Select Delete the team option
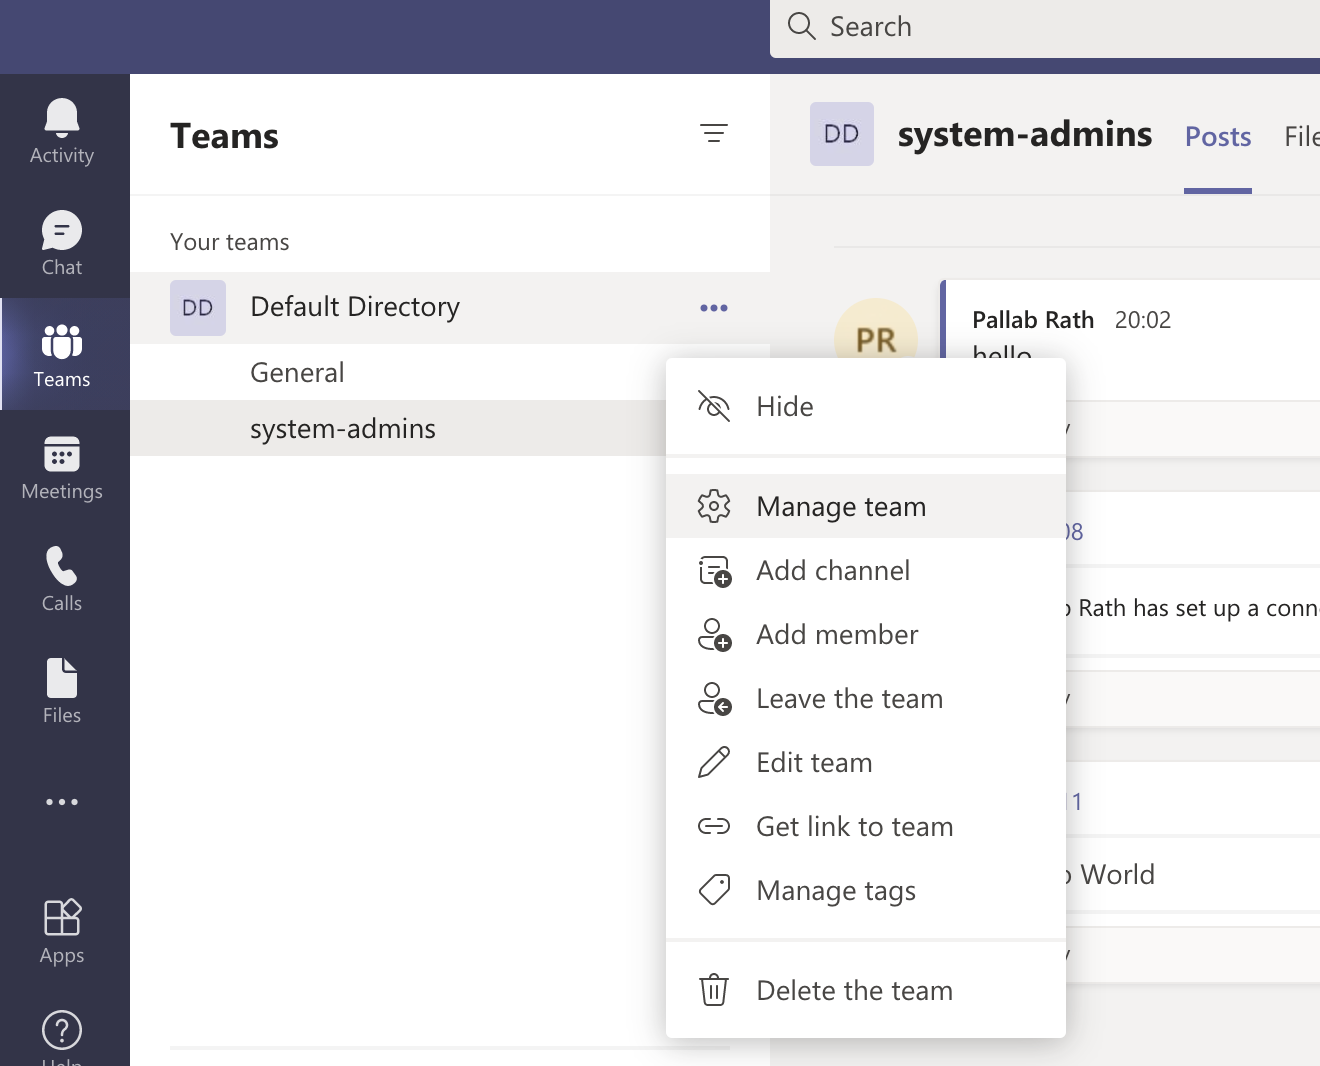This screenshot has height=1066, width=1320. 866,990
